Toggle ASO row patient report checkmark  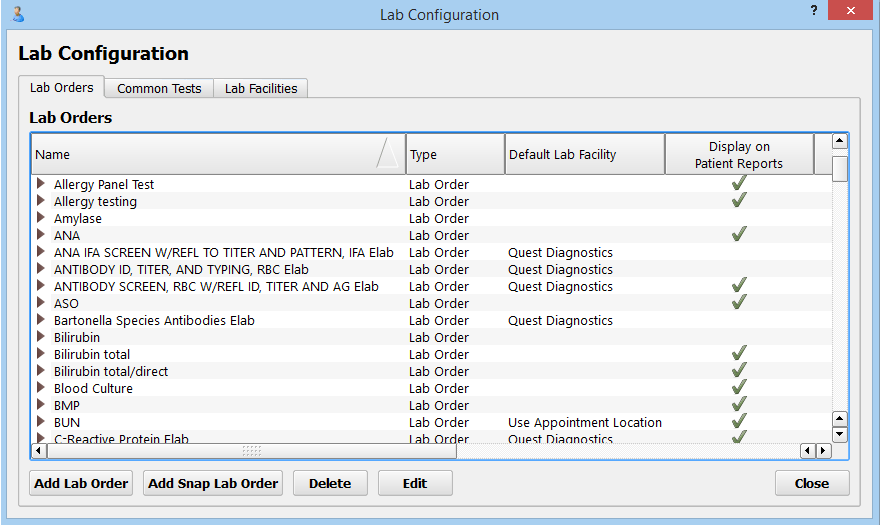pyautogui.click(x=739, y=302)
